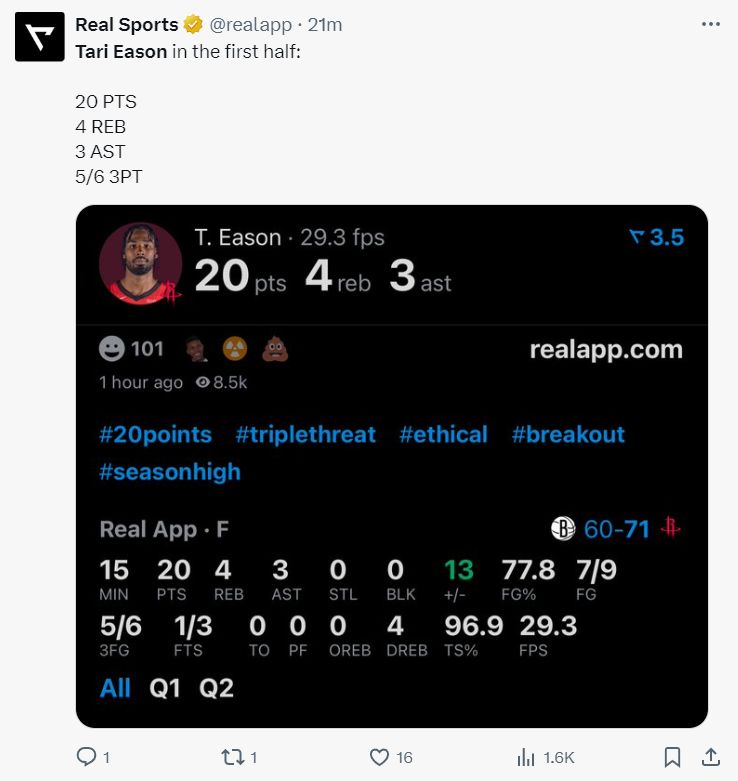Bookmark this tweet
The height and width of the screenshot is (781, 738).
(x=673, y=757)
